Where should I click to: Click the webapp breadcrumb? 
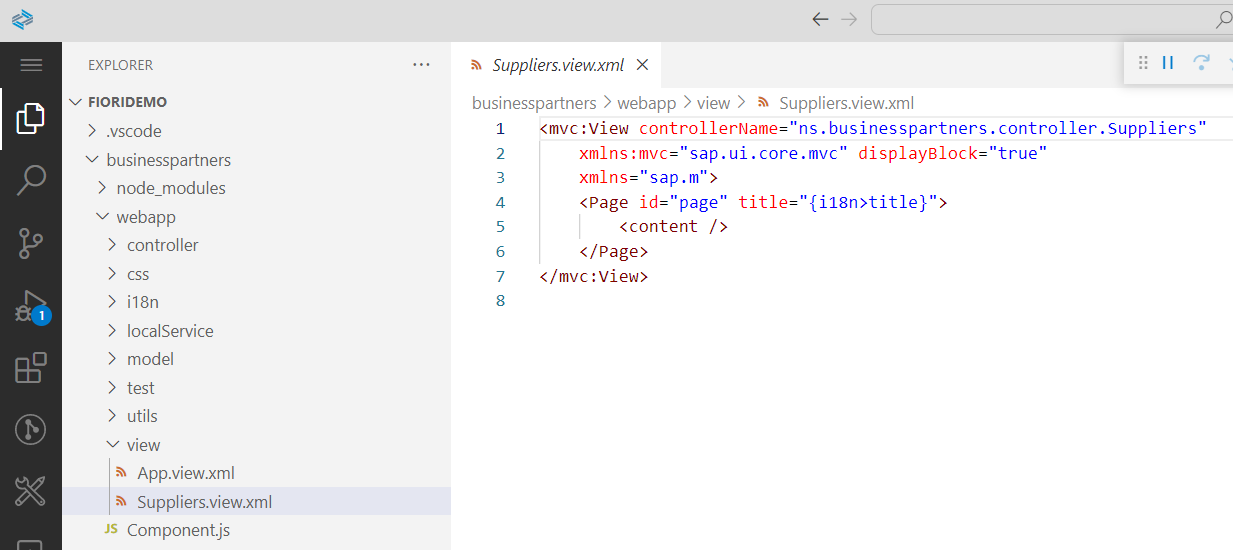(646, 103)
